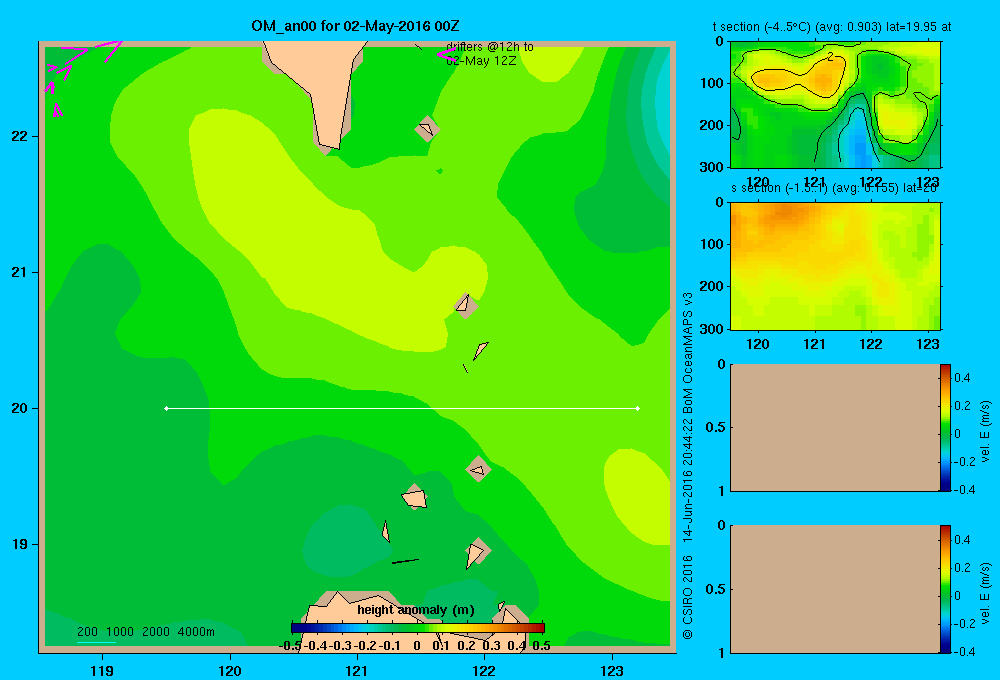Click longitude label 119 on the main map axis
Viewport: 1000px width, 680px height.
pyautogui.click(x=102, y=670)
